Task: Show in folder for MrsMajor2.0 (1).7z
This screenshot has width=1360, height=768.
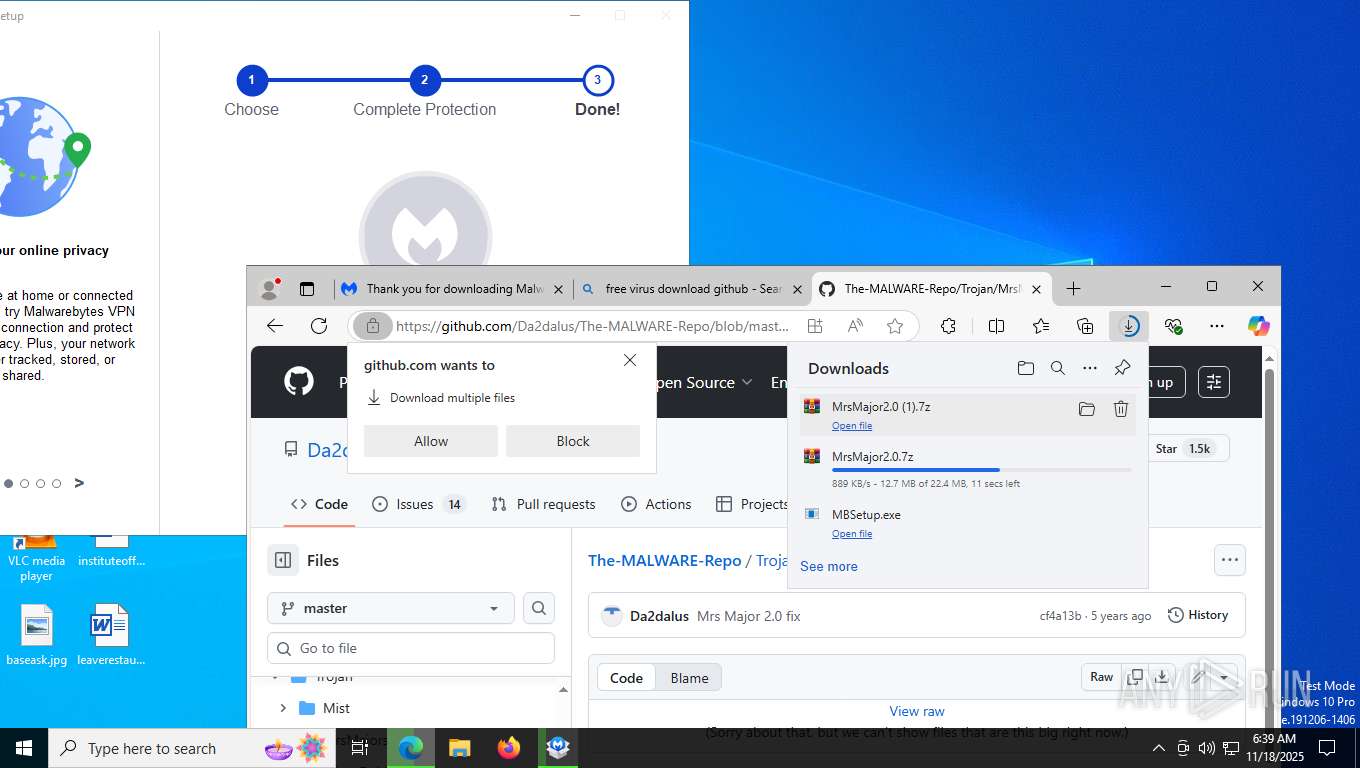Action: pos(1087,408)
